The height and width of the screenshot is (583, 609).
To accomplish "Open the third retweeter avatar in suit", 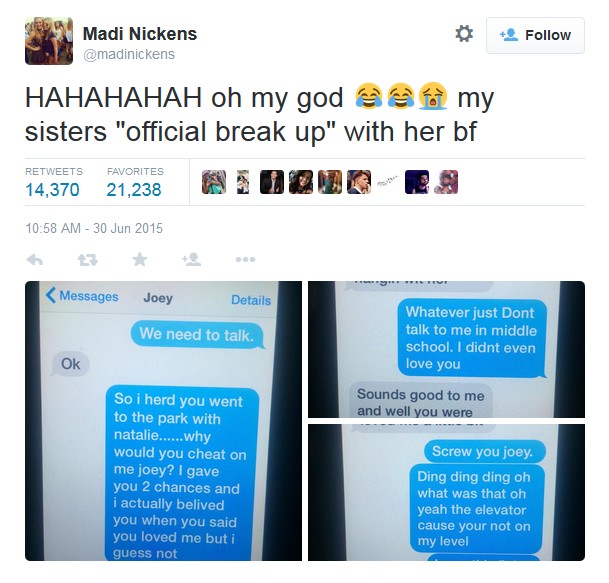I will coord(272,182).
